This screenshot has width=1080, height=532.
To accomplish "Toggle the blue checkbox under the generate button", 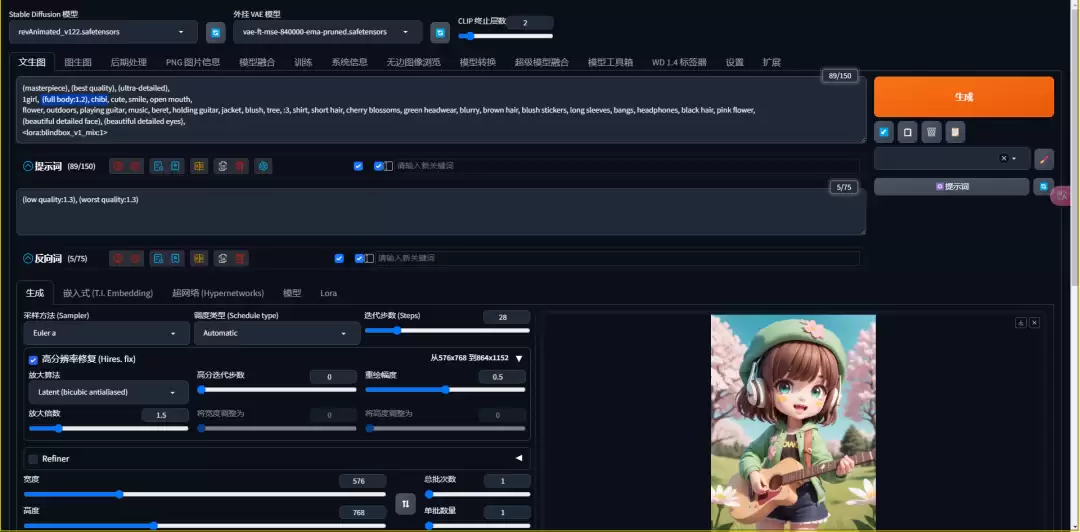I will (884, 132).
